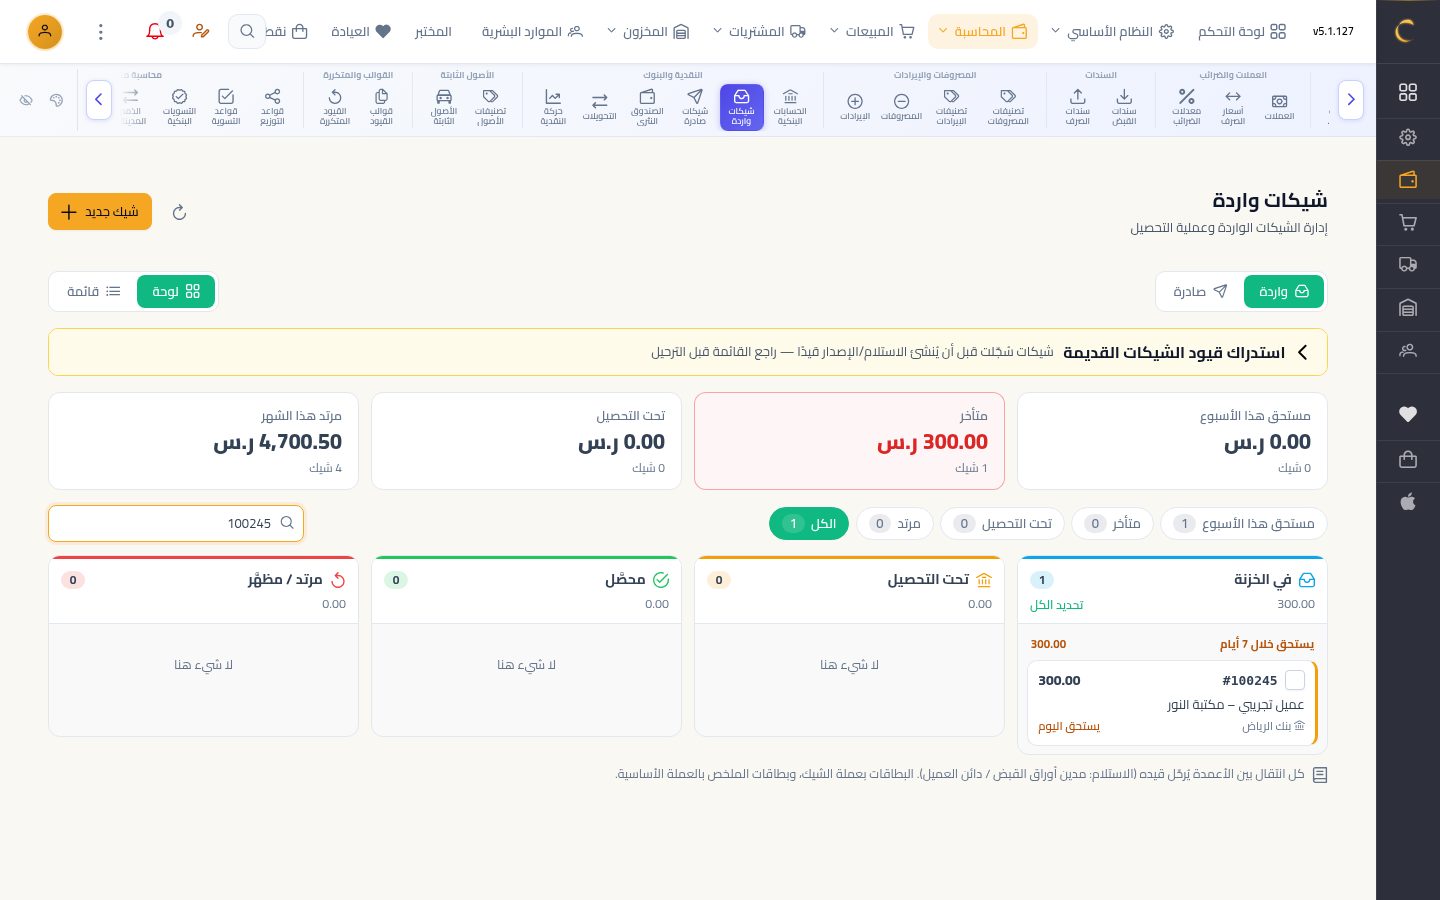Open حركة النقدية chart icon

click(553, 107)
